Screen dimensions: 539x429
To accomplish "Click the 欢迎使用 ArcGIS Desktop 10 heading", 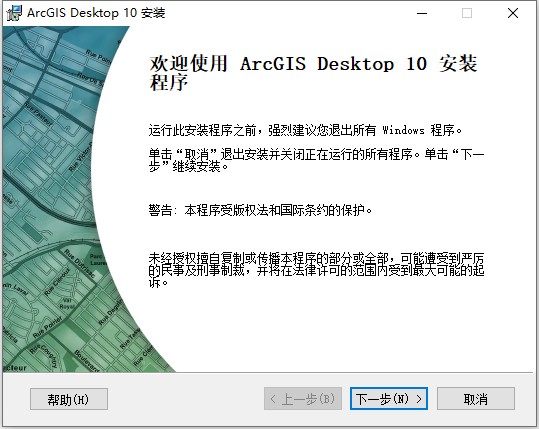I will (314, 73).
